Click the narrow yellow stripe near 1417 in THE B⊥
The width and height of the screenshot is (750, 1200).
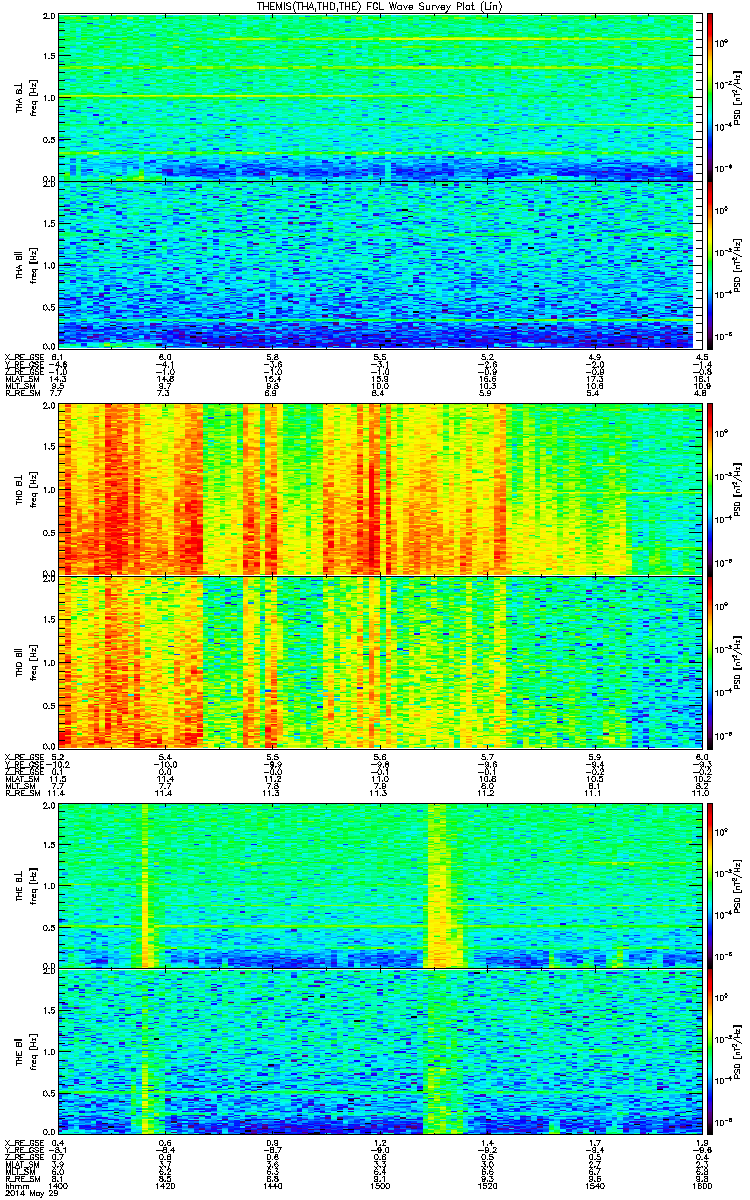pos(144,885)
